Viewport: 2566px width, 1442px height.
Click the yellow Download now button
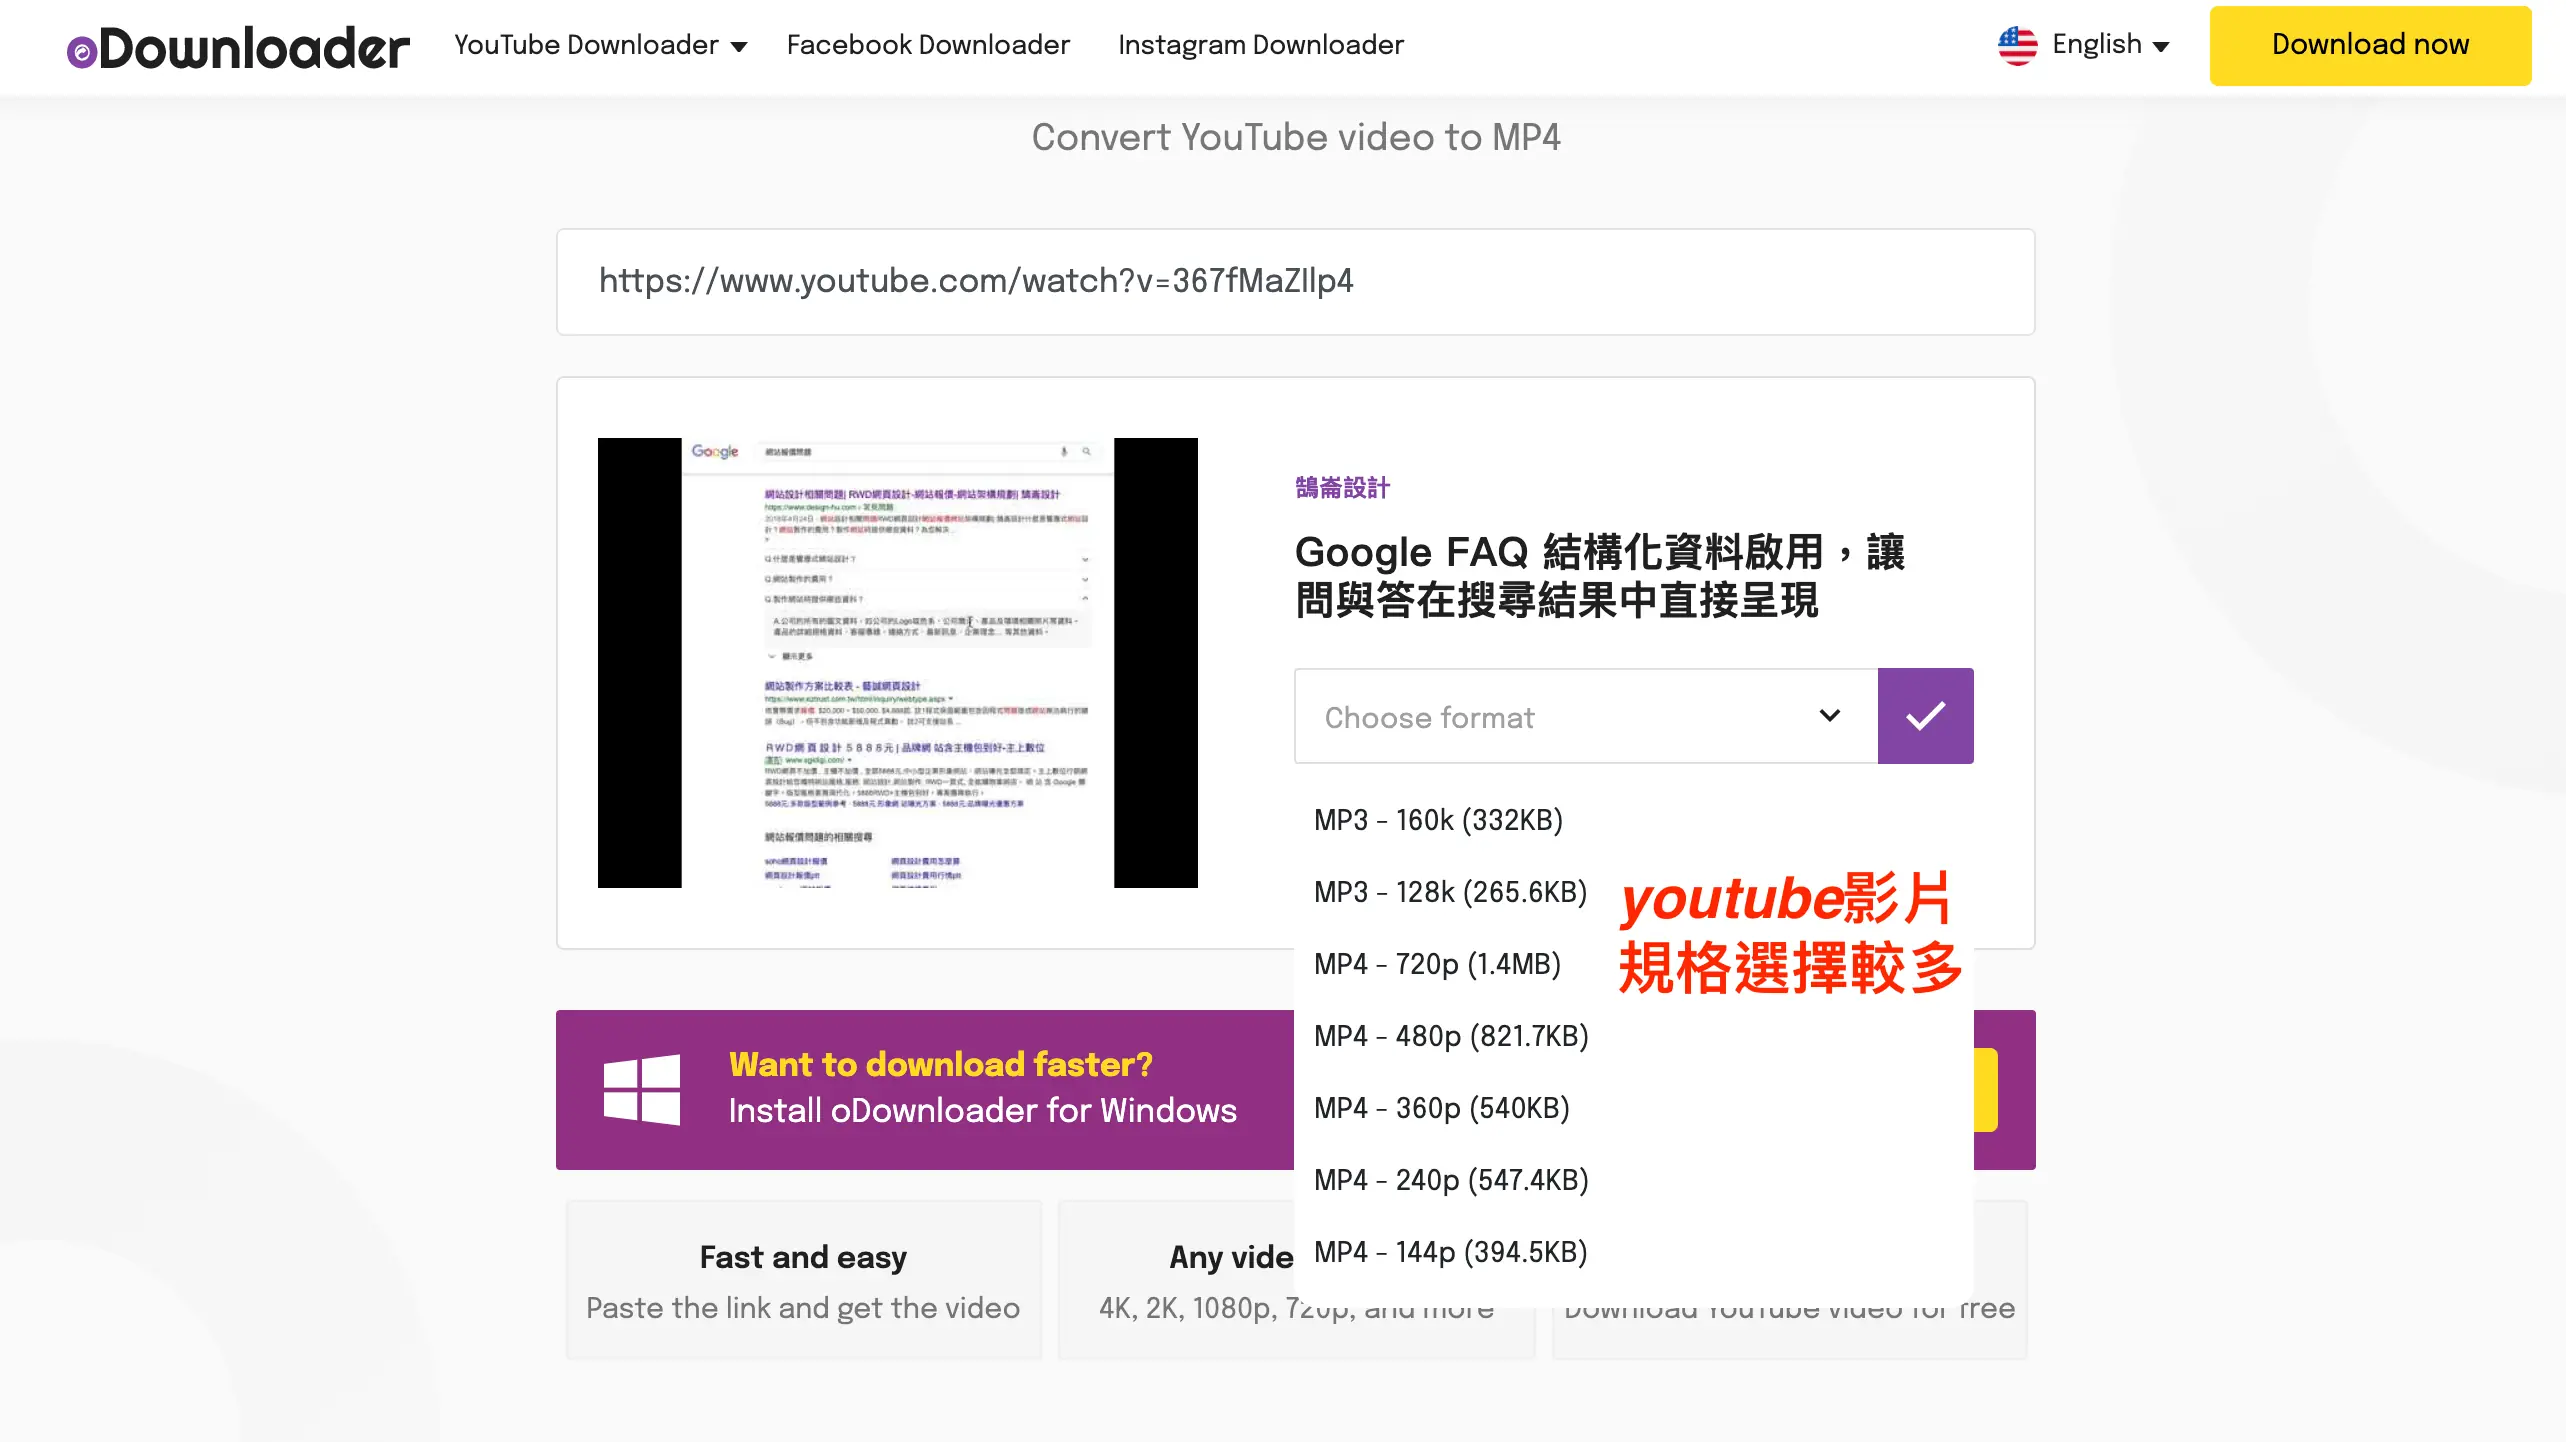[2370, 45]
